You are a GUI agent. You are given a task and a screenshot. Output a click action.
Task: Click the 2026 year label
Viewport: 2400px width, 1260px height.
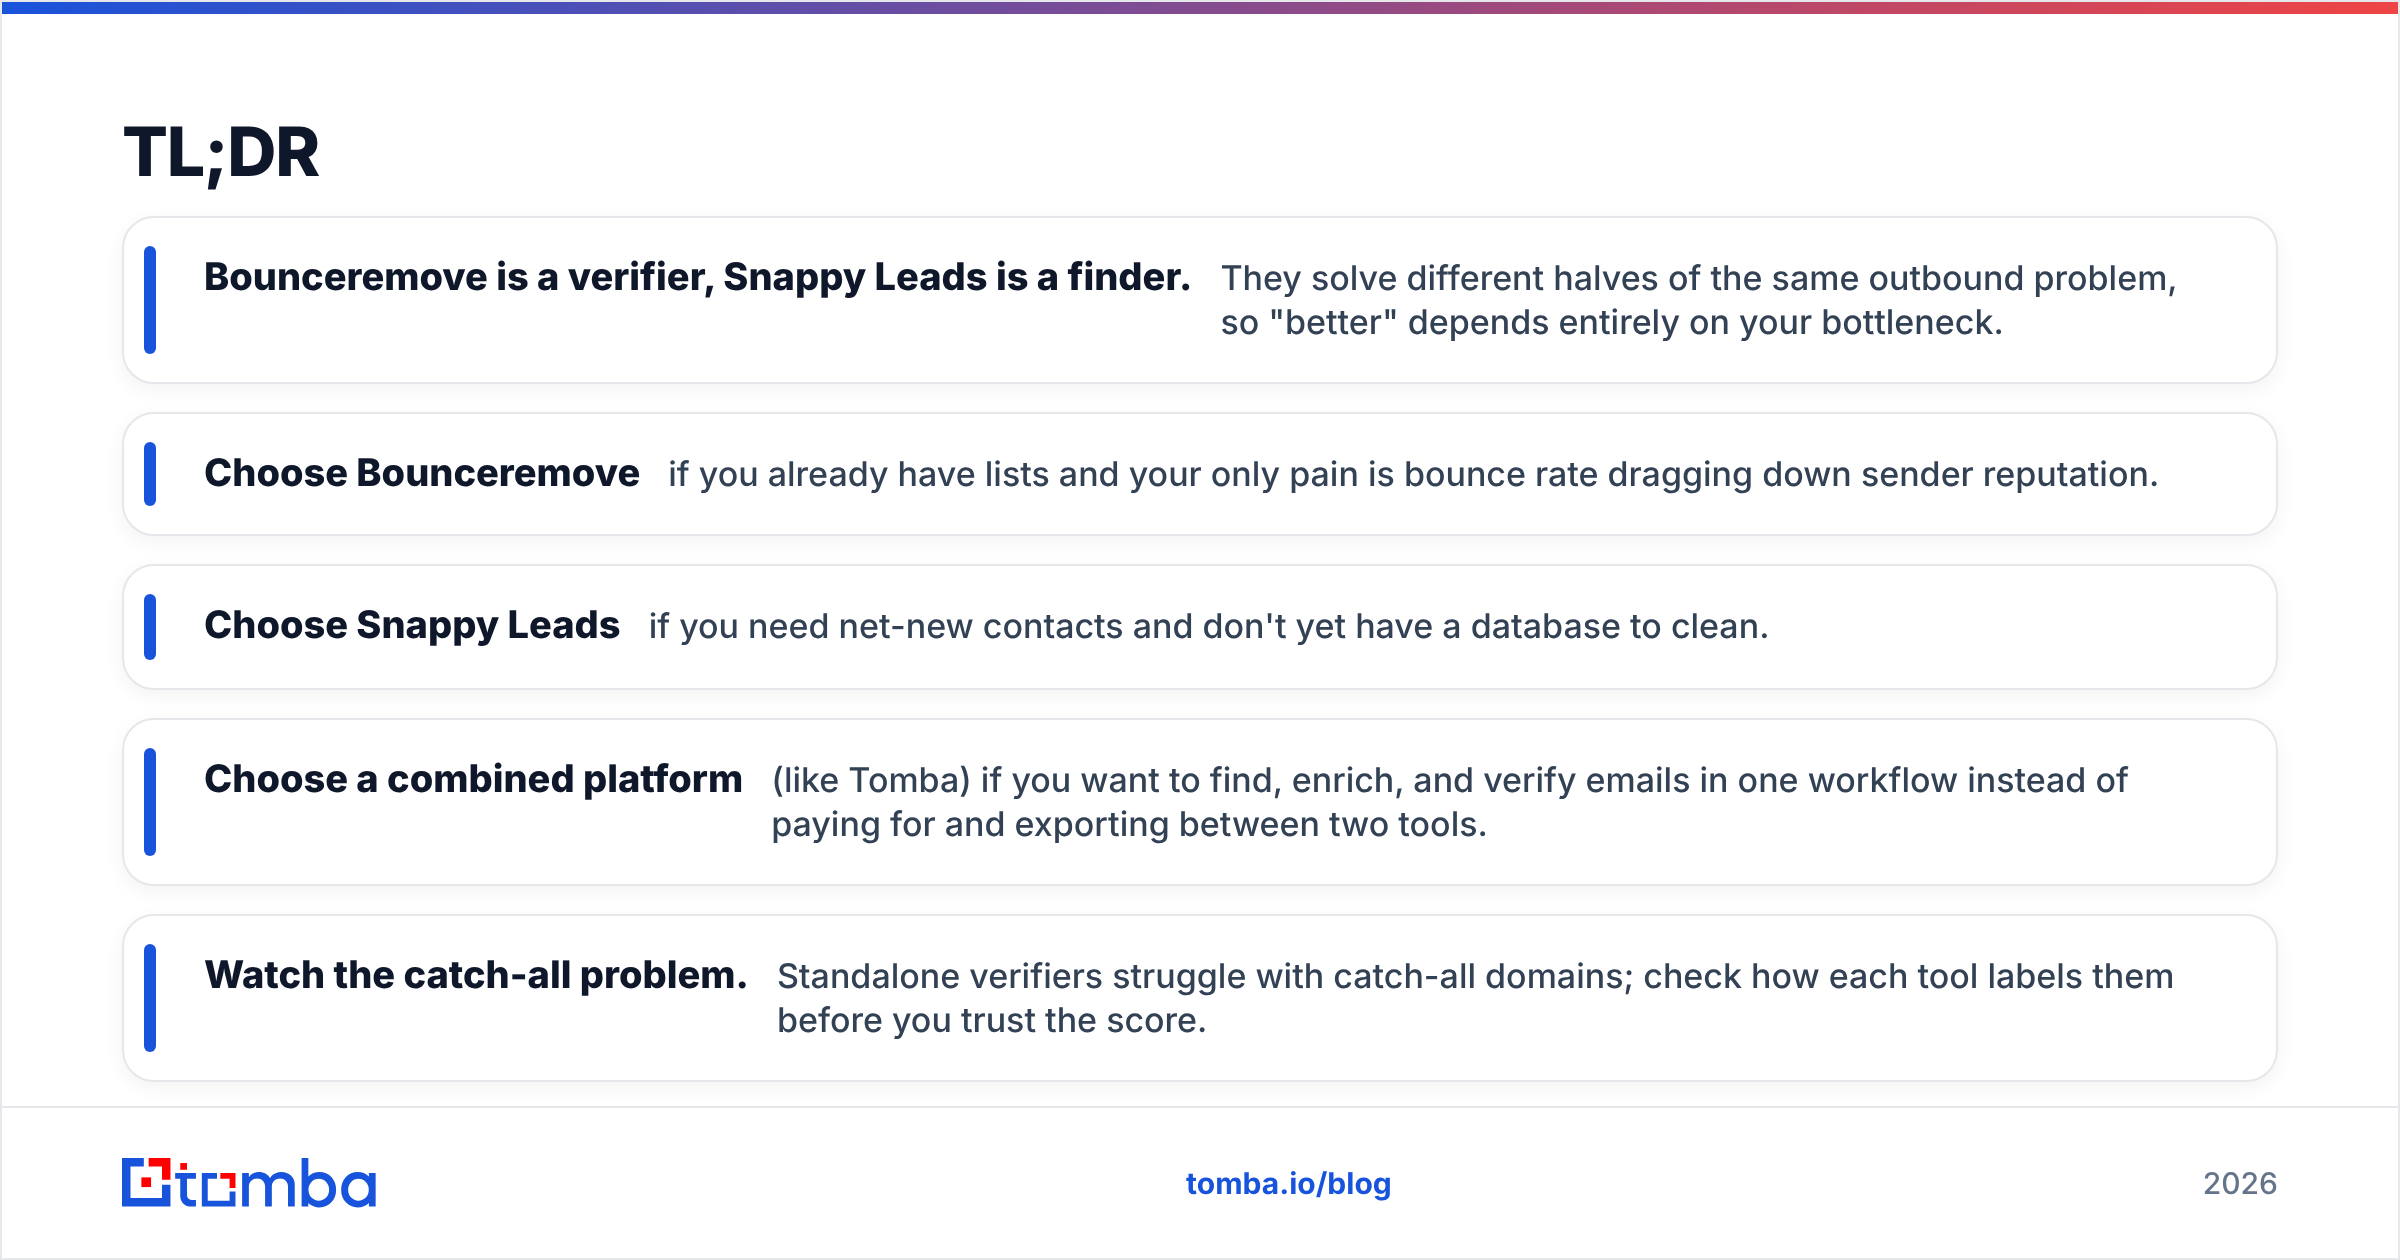click(x=2240, y=1184)
